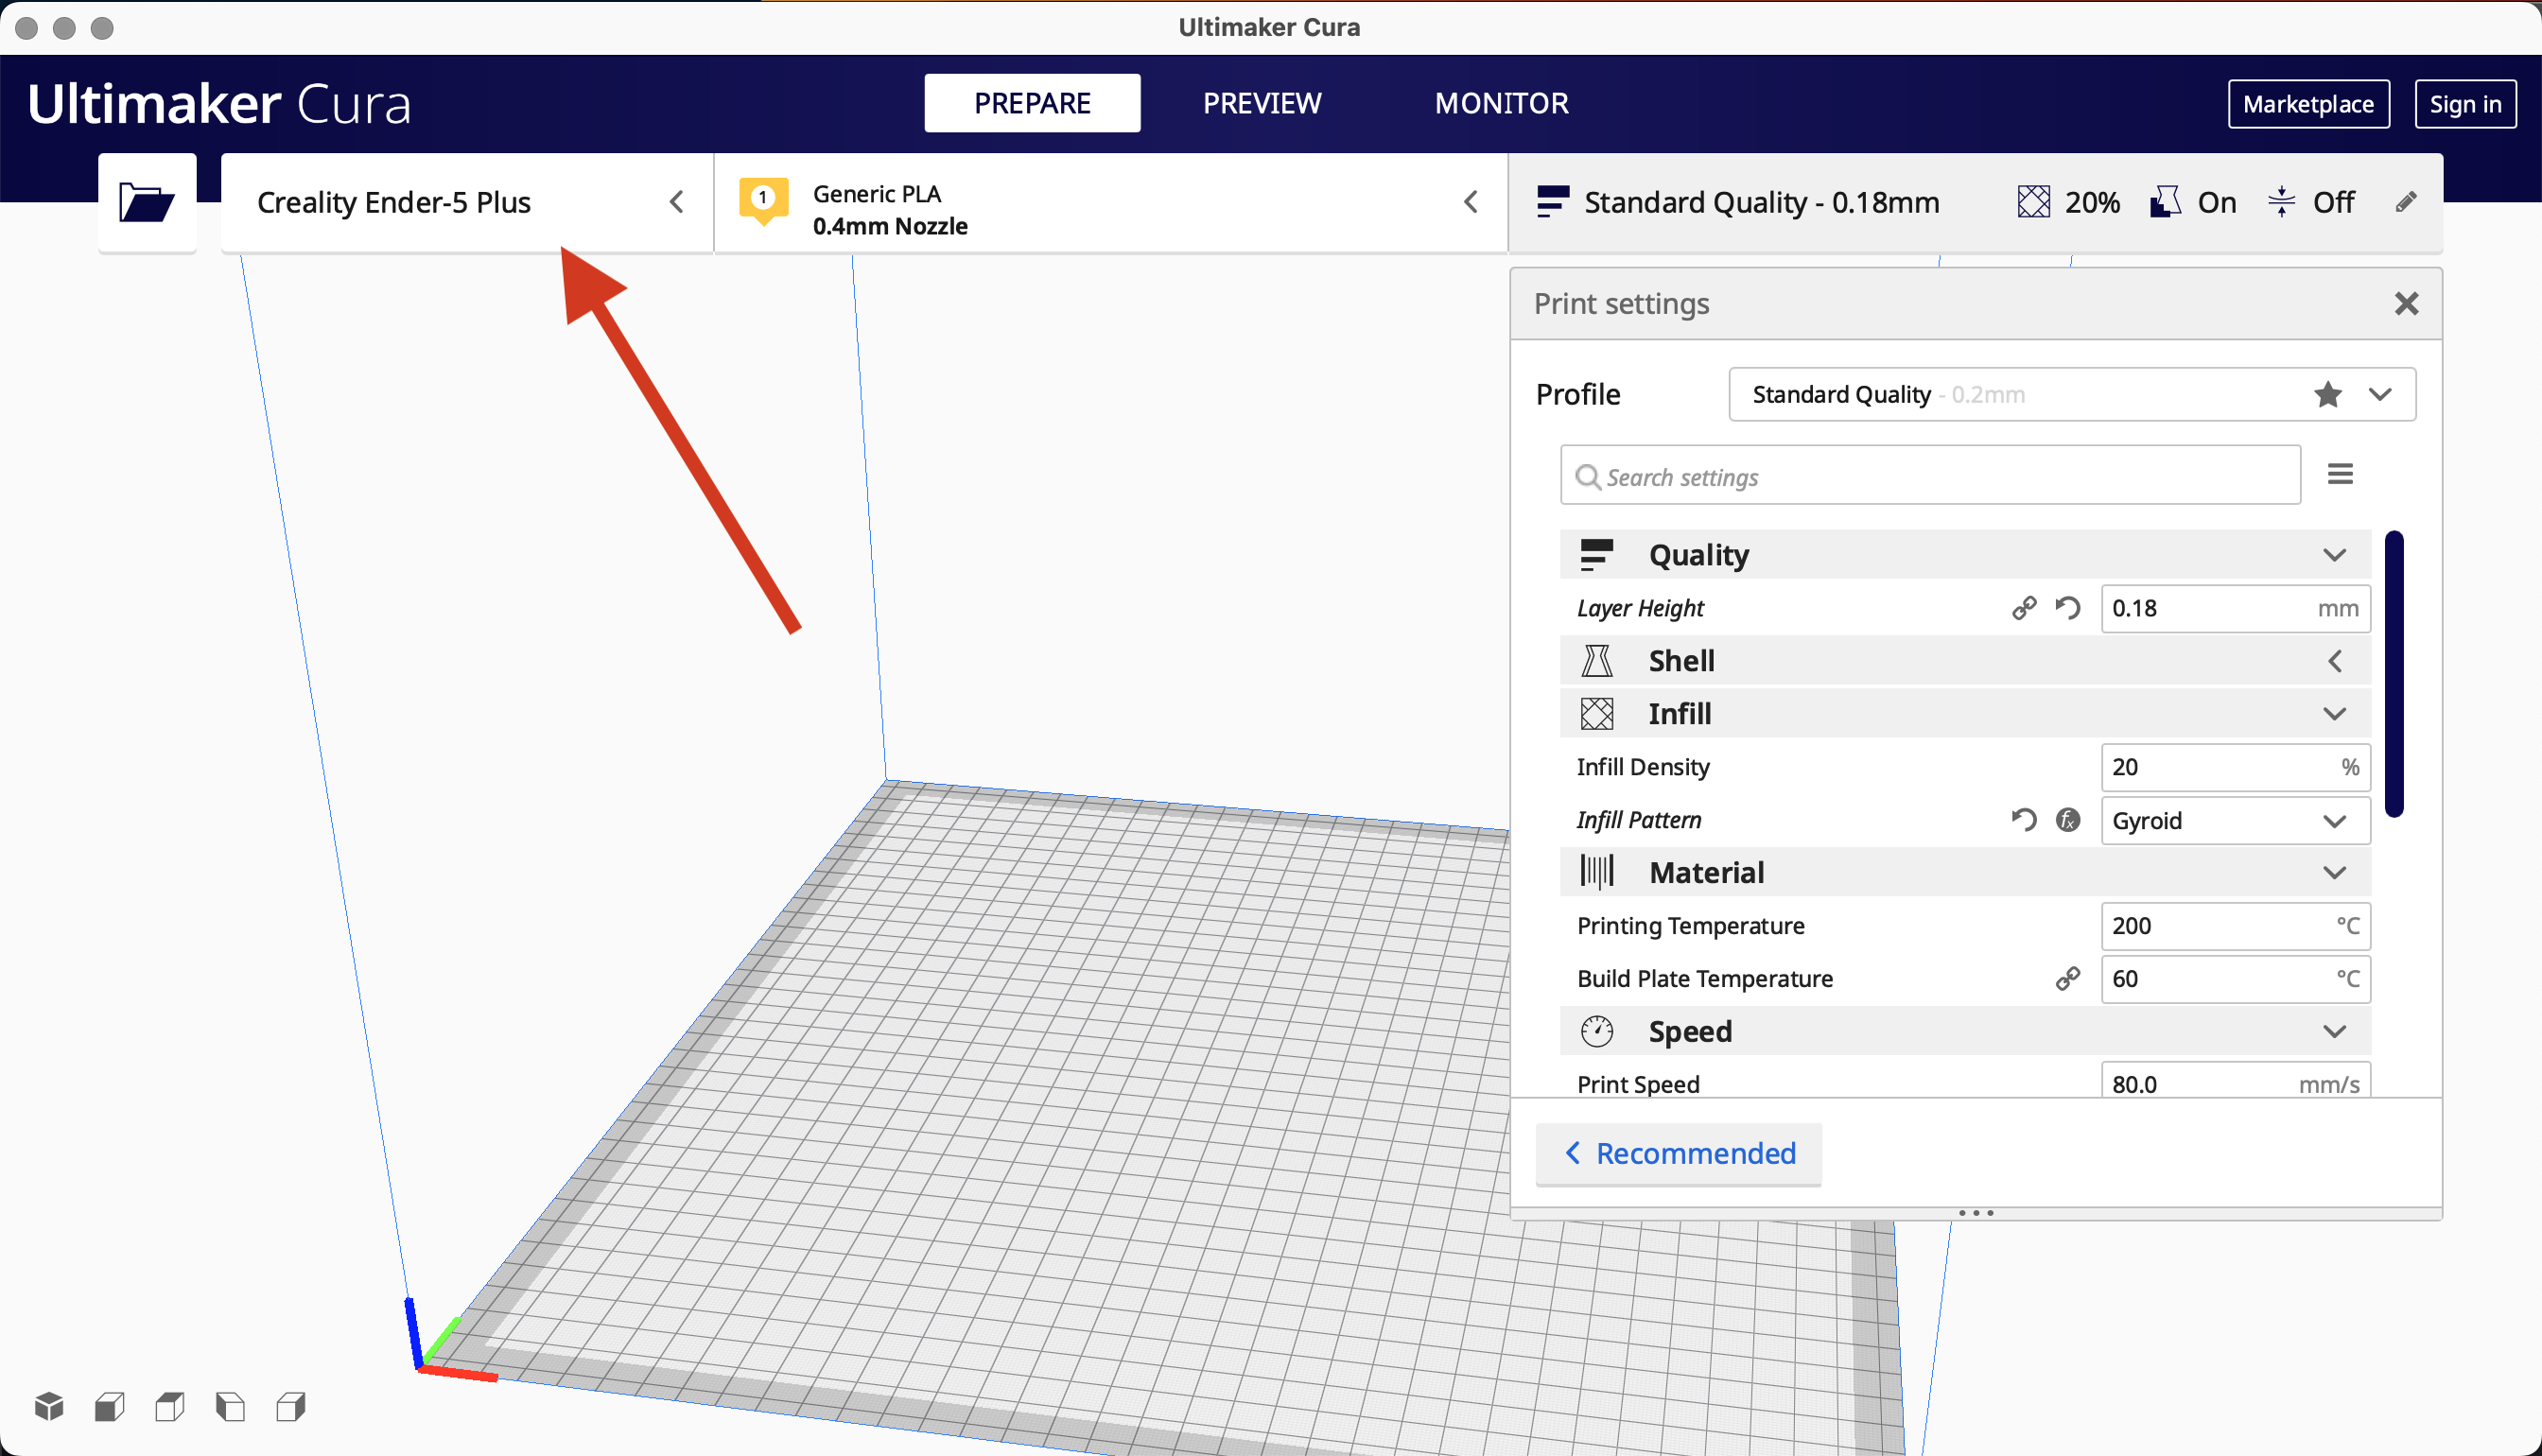
Task: Click the Infill Pattern label
Action: point(1638,820)
